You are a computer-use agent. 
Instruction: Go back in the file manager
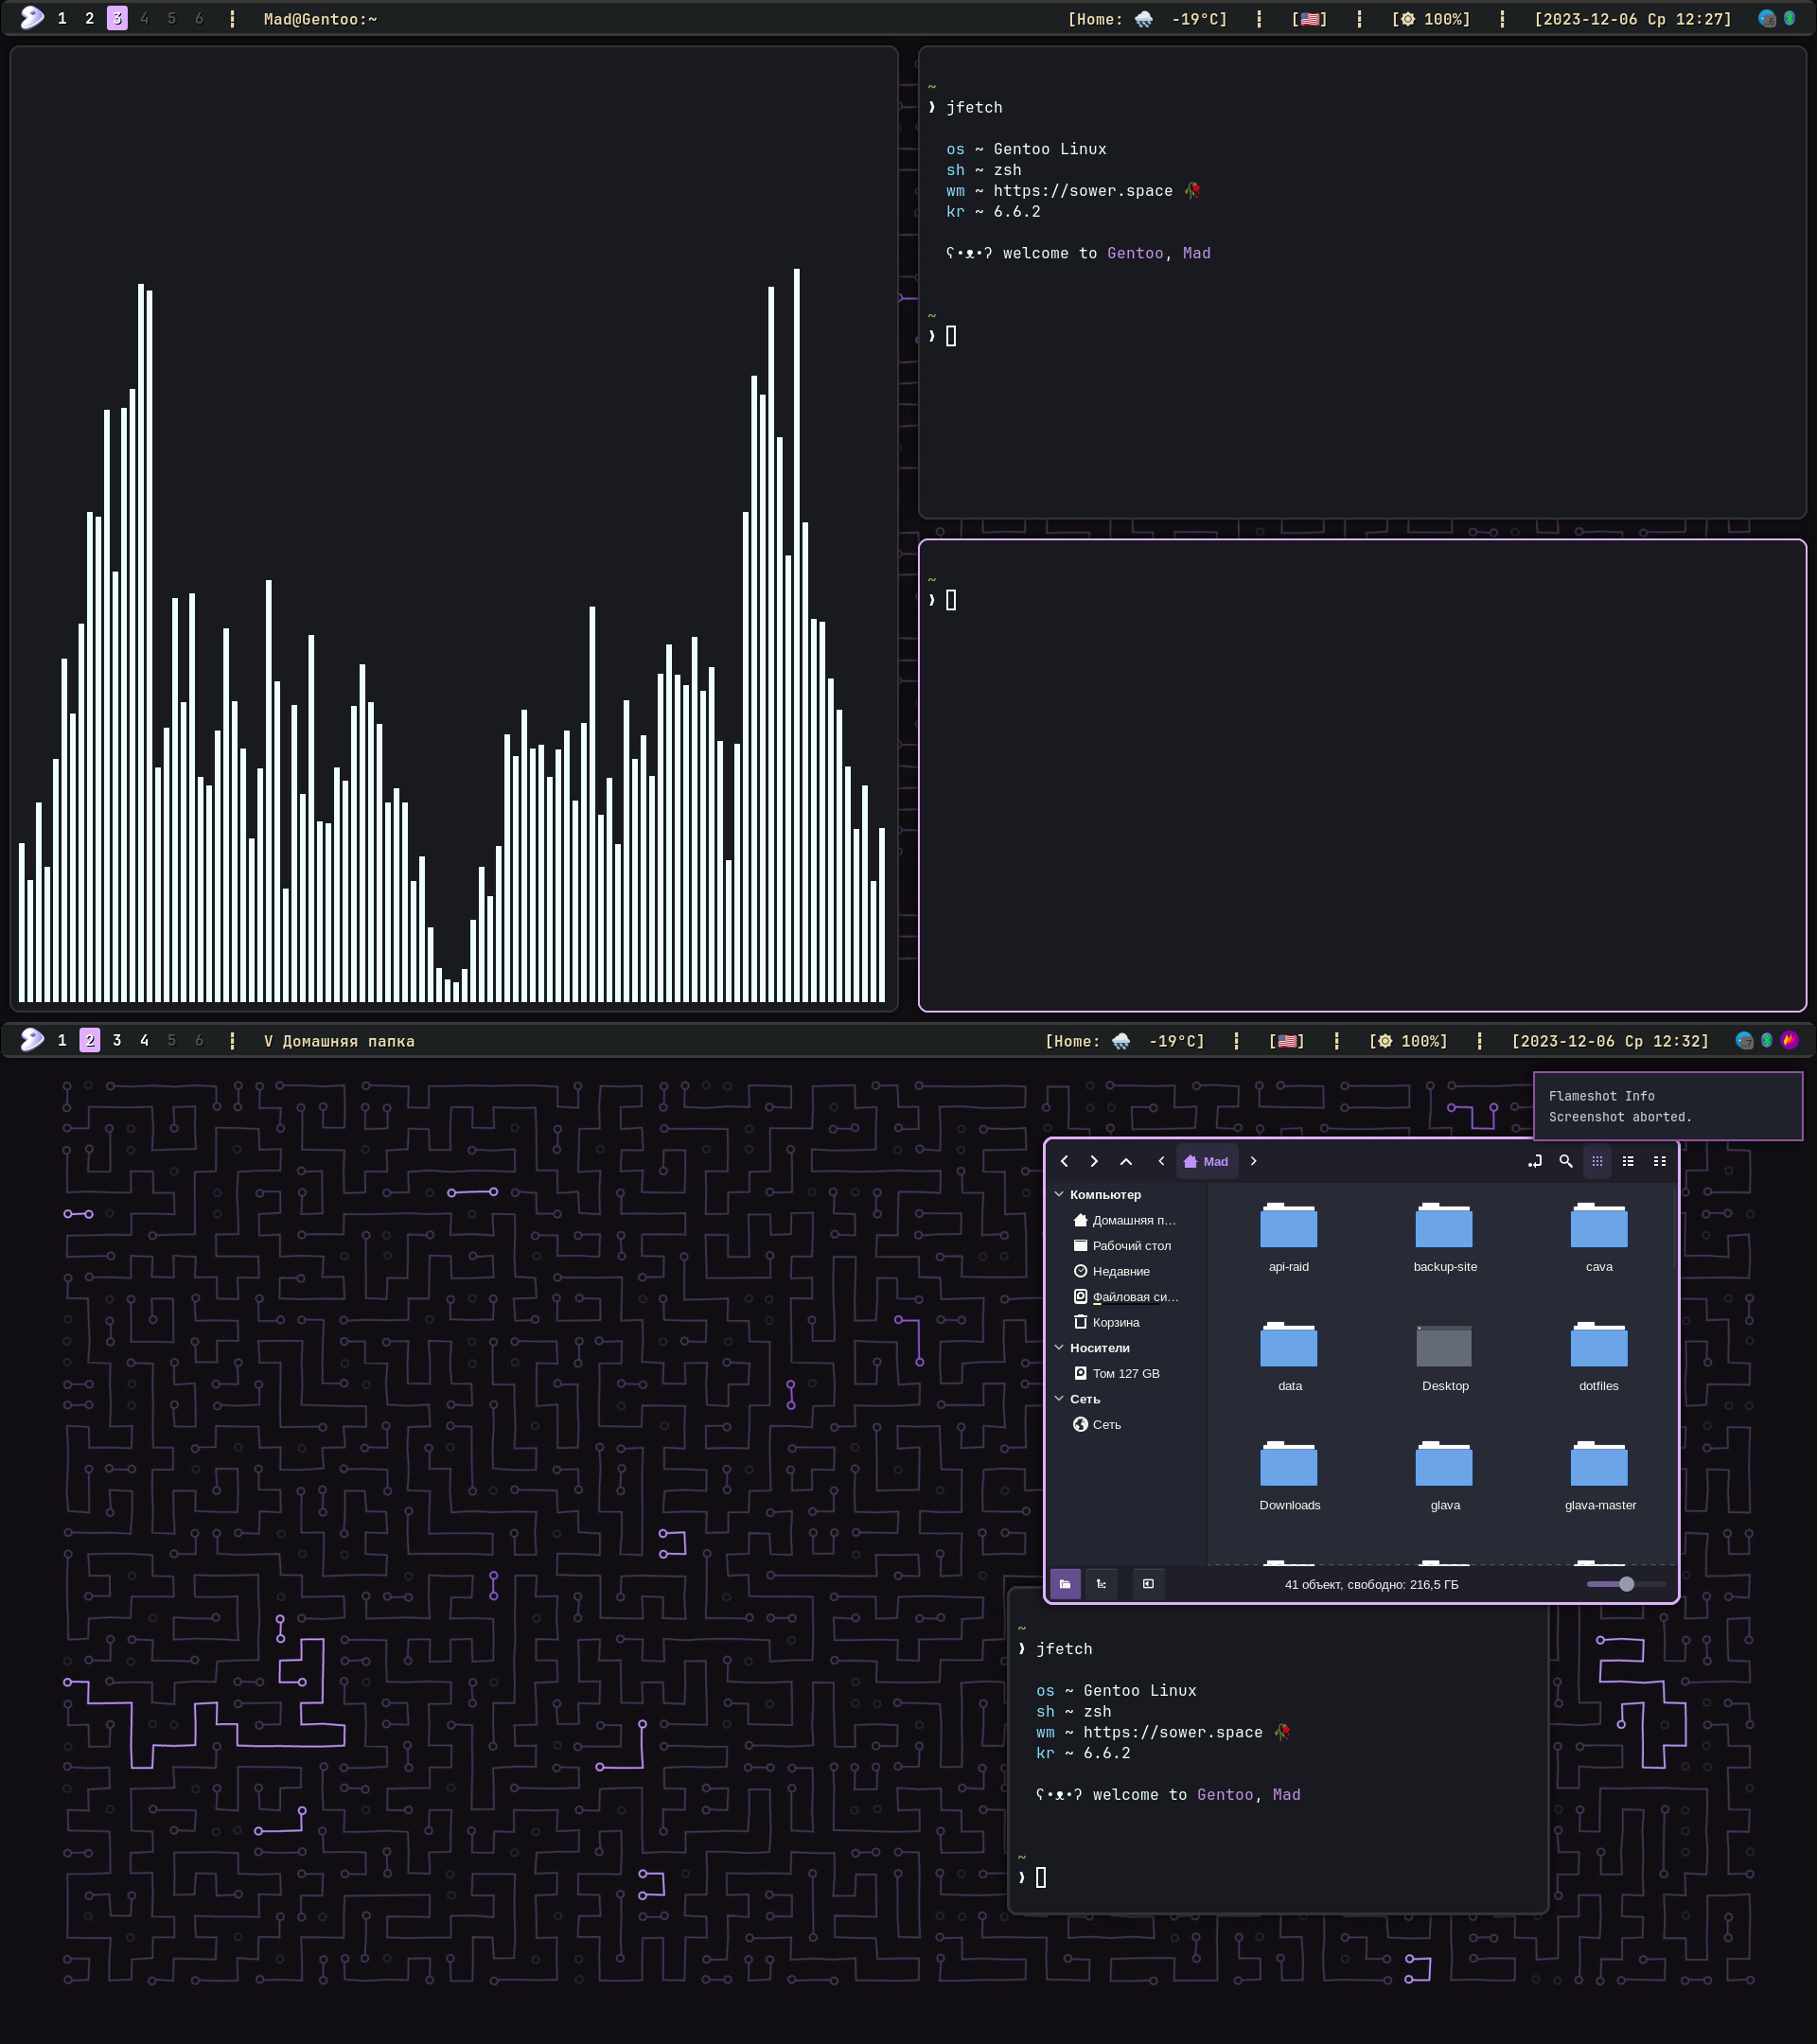(1064, 1161)
